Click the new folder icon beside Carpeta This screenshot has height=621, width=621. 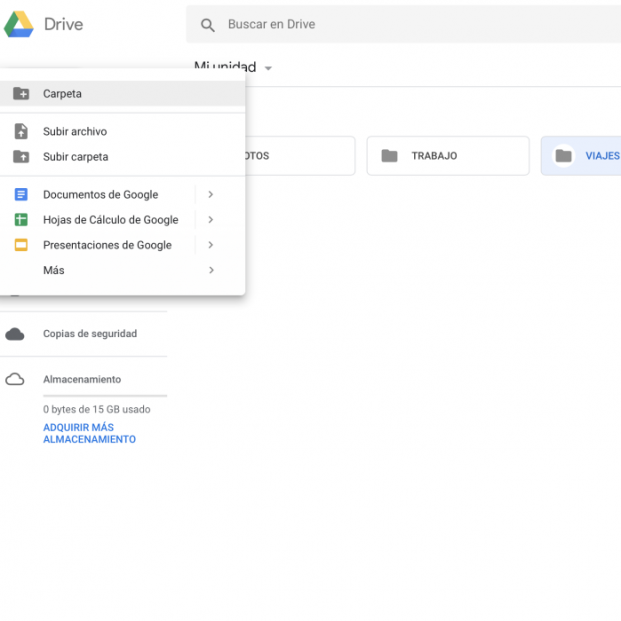(21, 94)
